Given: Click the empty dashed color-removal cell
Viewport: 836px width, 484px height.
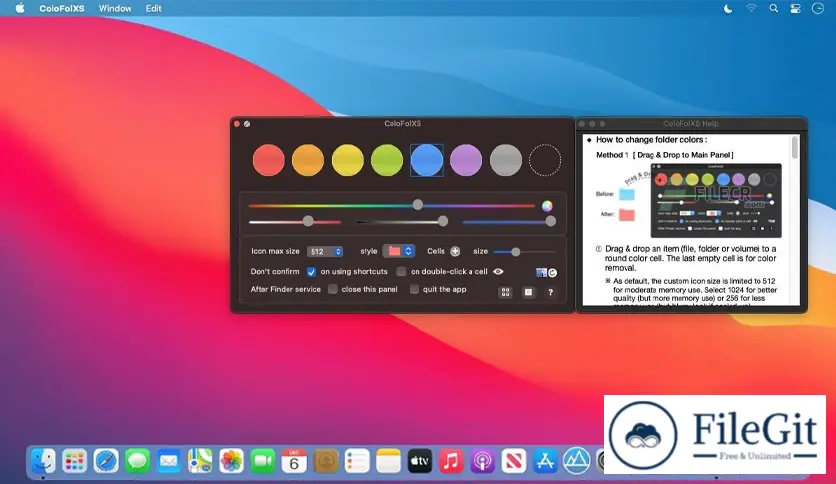Looking at the screenshot, I should [545, 160].
